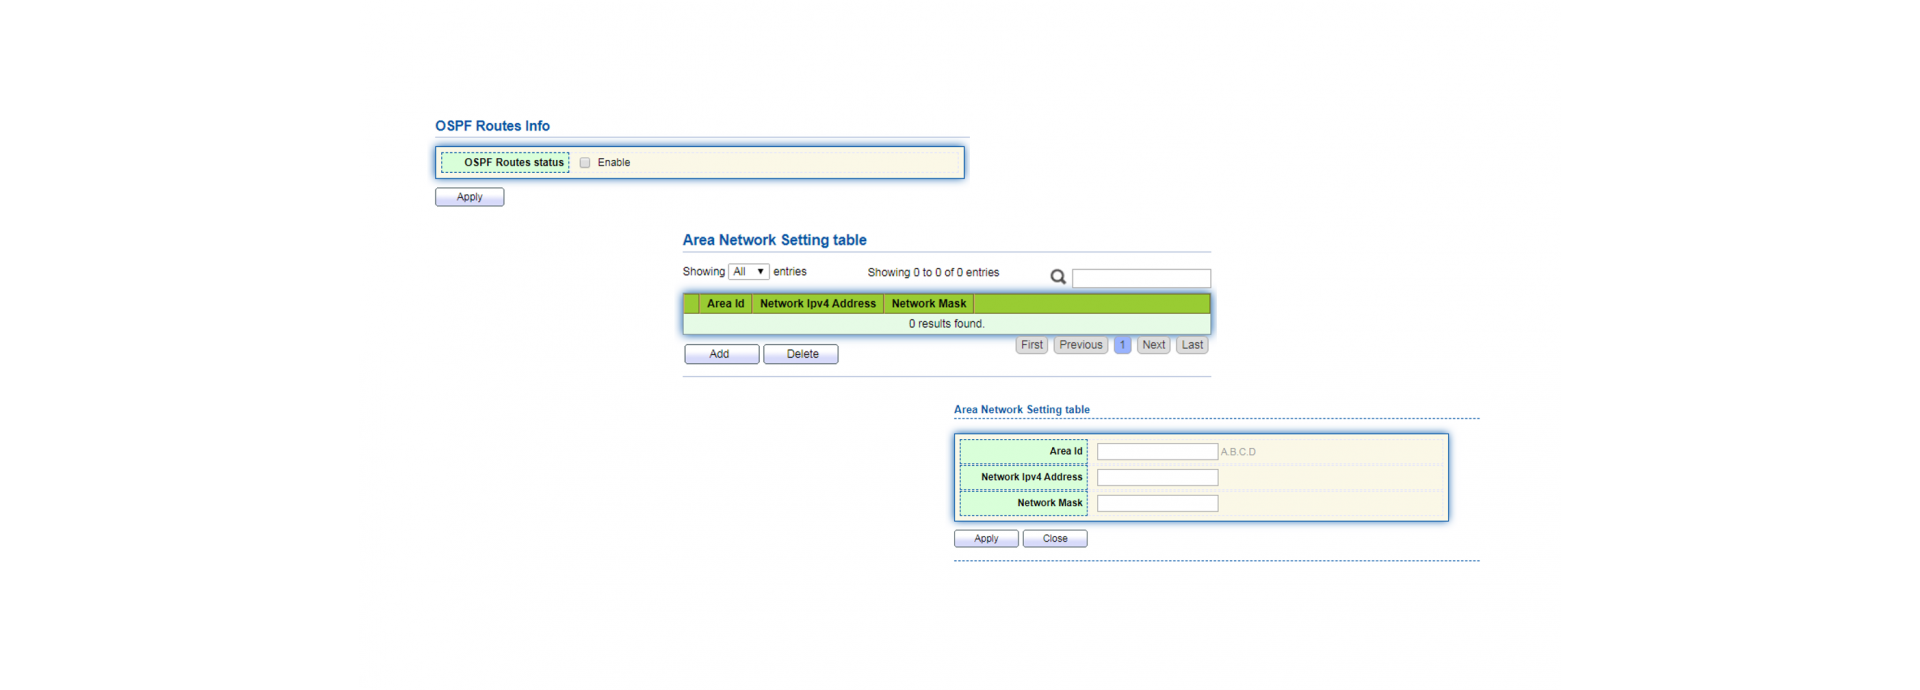Sort table by Area Id column header
1920x690 pixels.
[x=725, y=304]
